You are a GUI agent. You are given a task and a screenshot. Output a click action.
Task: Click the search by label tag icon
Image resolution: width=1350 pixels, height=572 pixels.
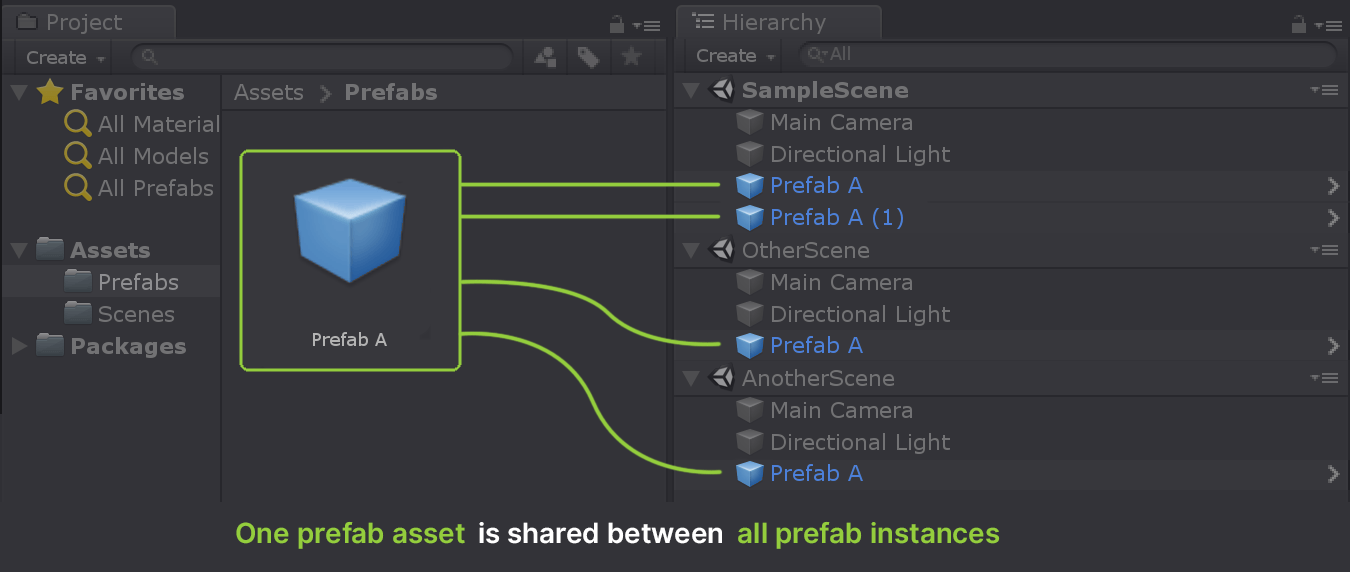[588, 57]
